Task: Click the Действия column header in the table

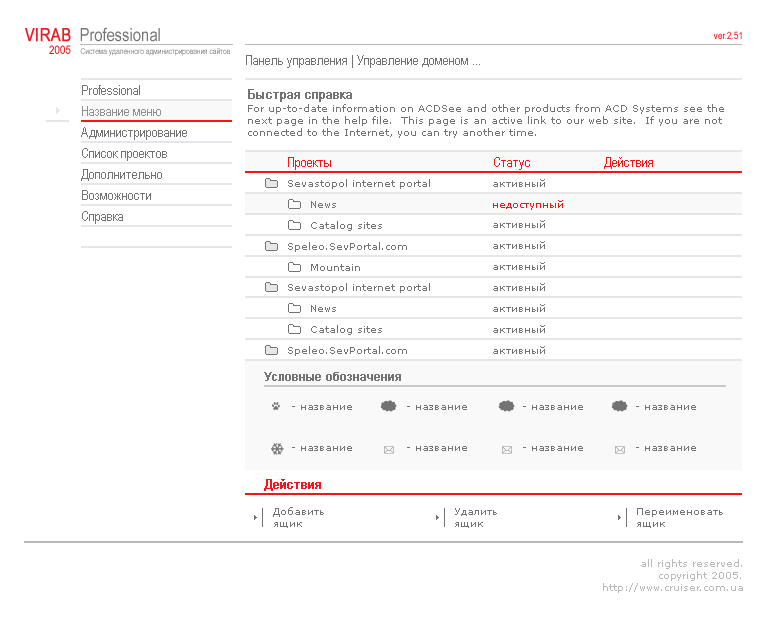Action: (628, 163)
